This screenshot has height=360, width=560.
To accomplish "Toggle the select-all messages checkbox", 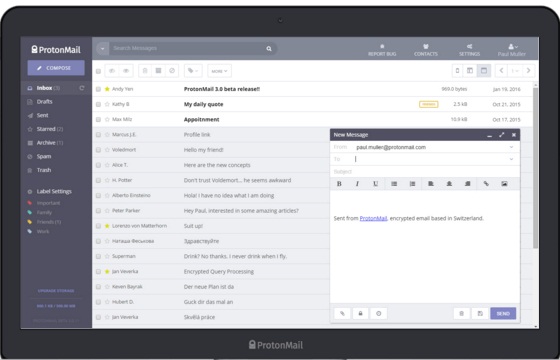I will pos(98,71).
